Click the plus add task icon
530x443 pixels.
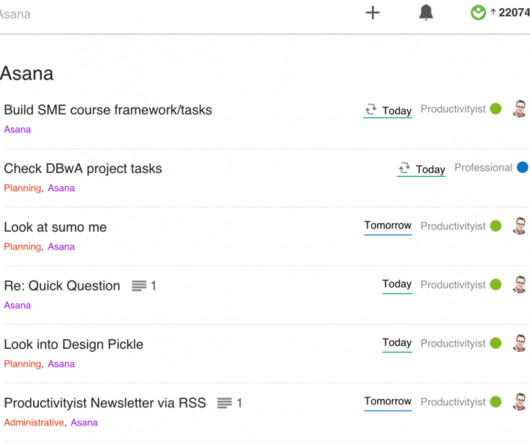pos(373,13)
